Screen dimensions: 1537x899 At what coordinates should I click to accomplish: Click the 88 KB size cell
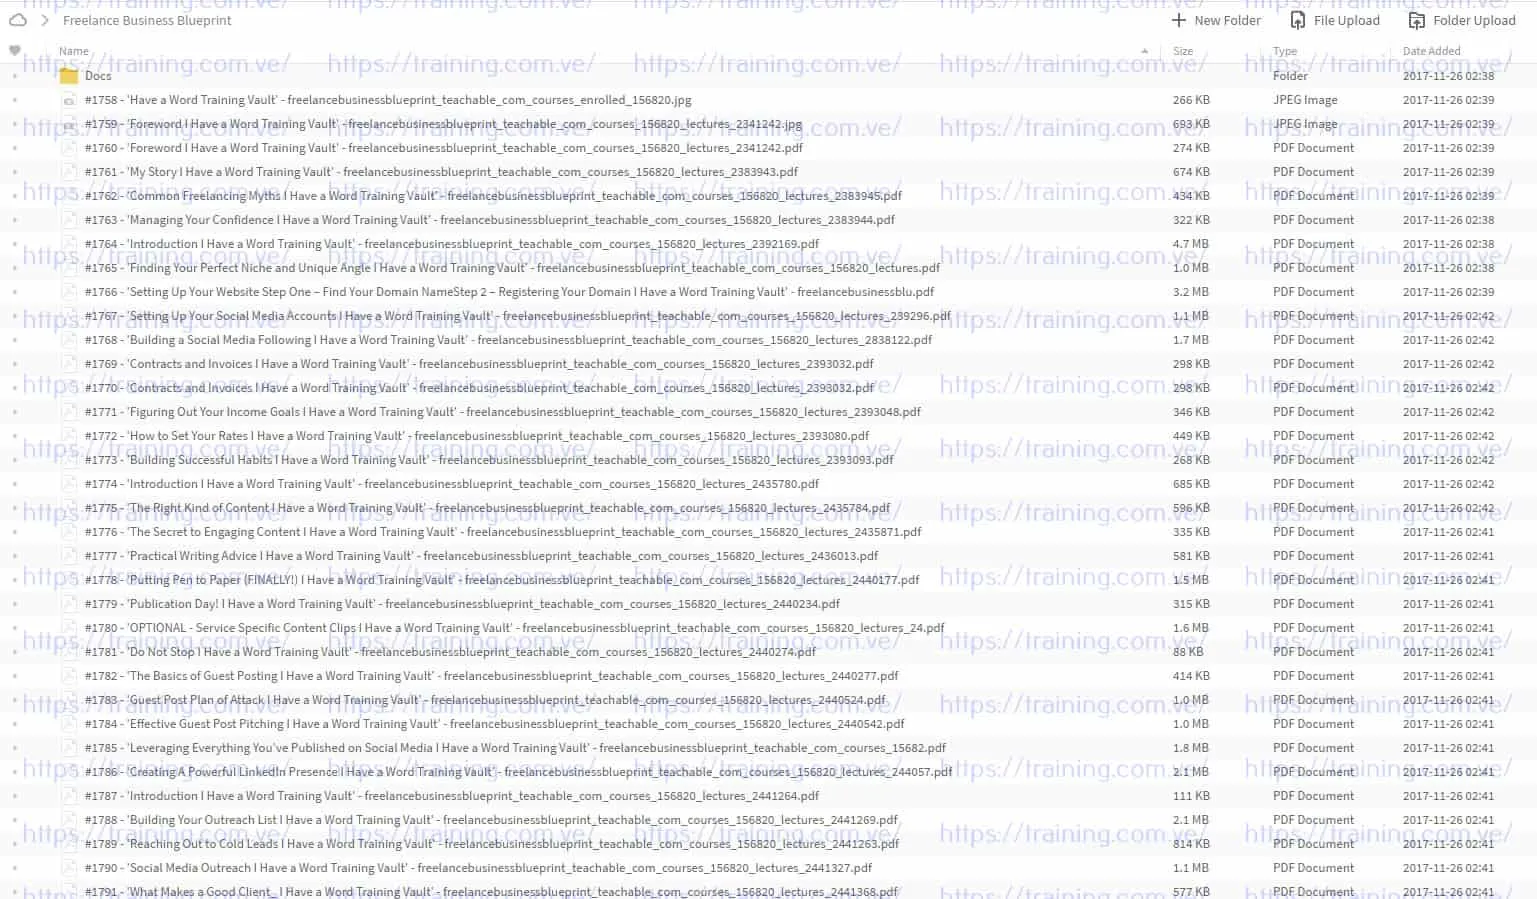click(1188, 652)
